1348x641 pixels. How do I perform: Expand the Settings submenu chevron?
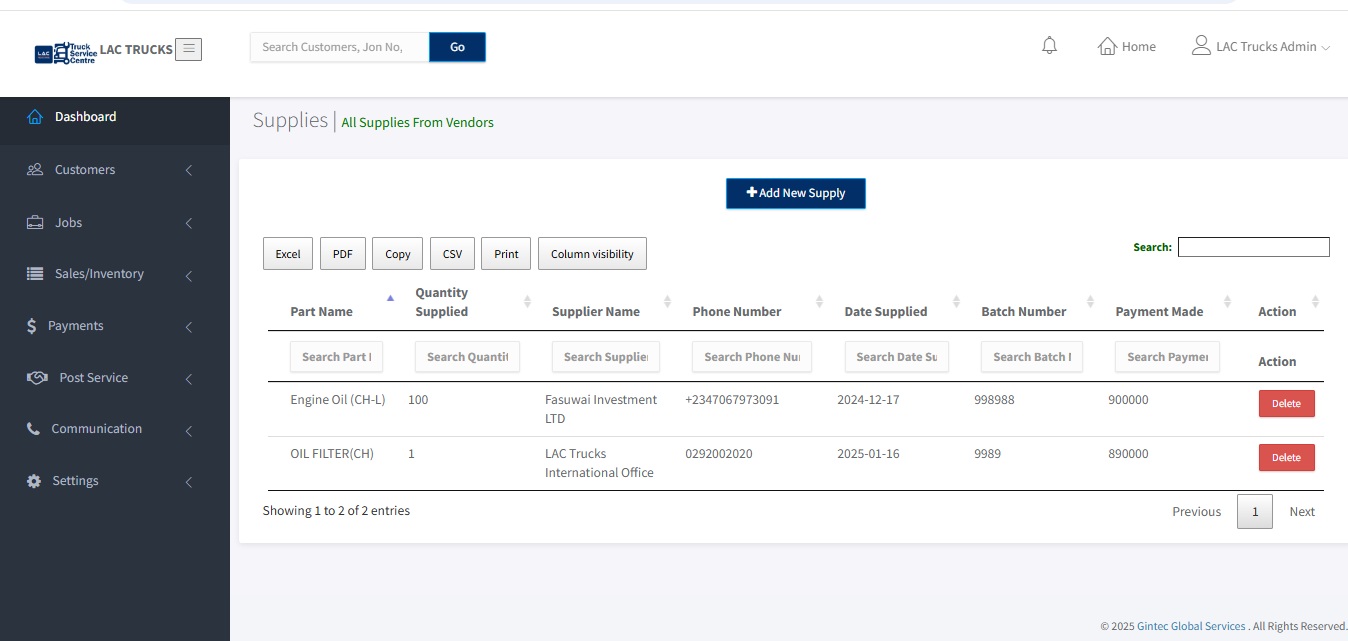pyautogui.click(x=188, y=481)
